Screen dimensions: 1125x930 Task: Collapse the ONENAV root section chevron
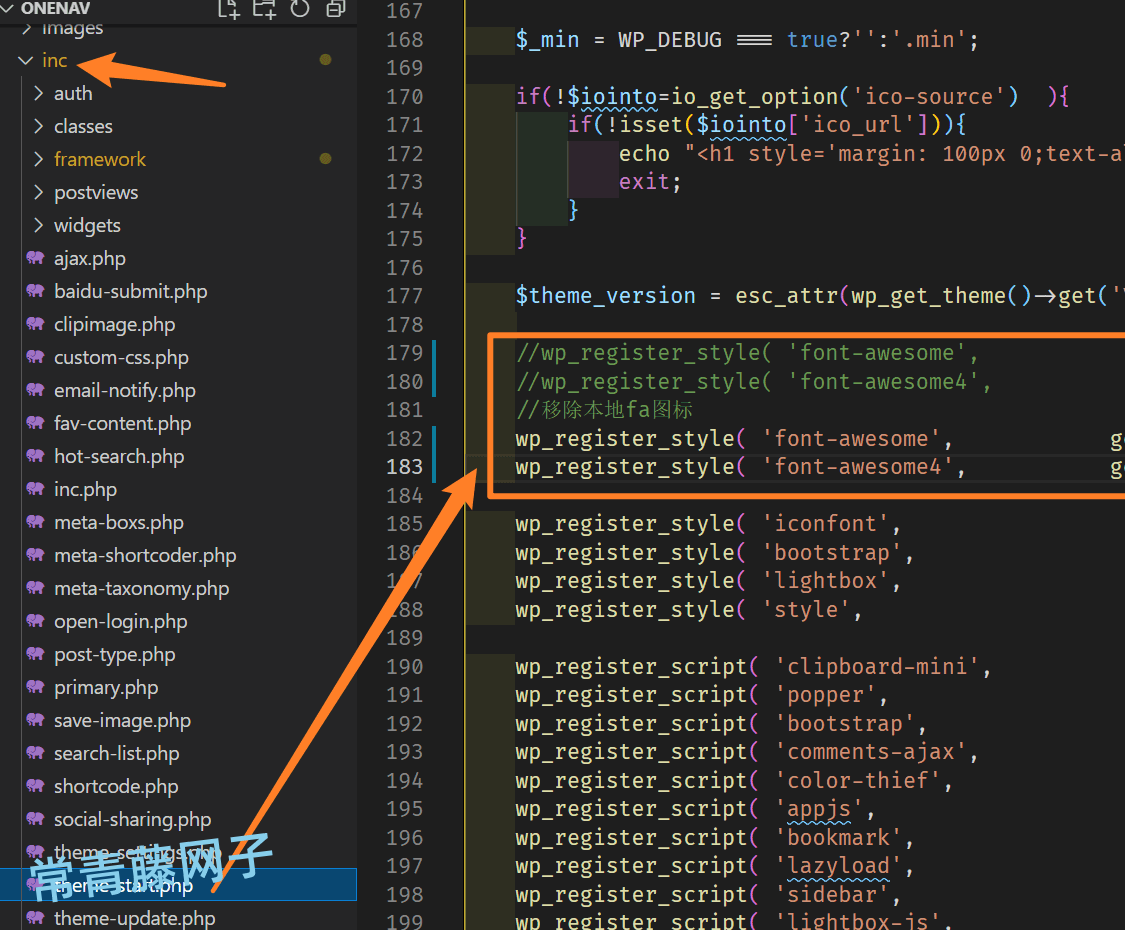tap(8, 9)
